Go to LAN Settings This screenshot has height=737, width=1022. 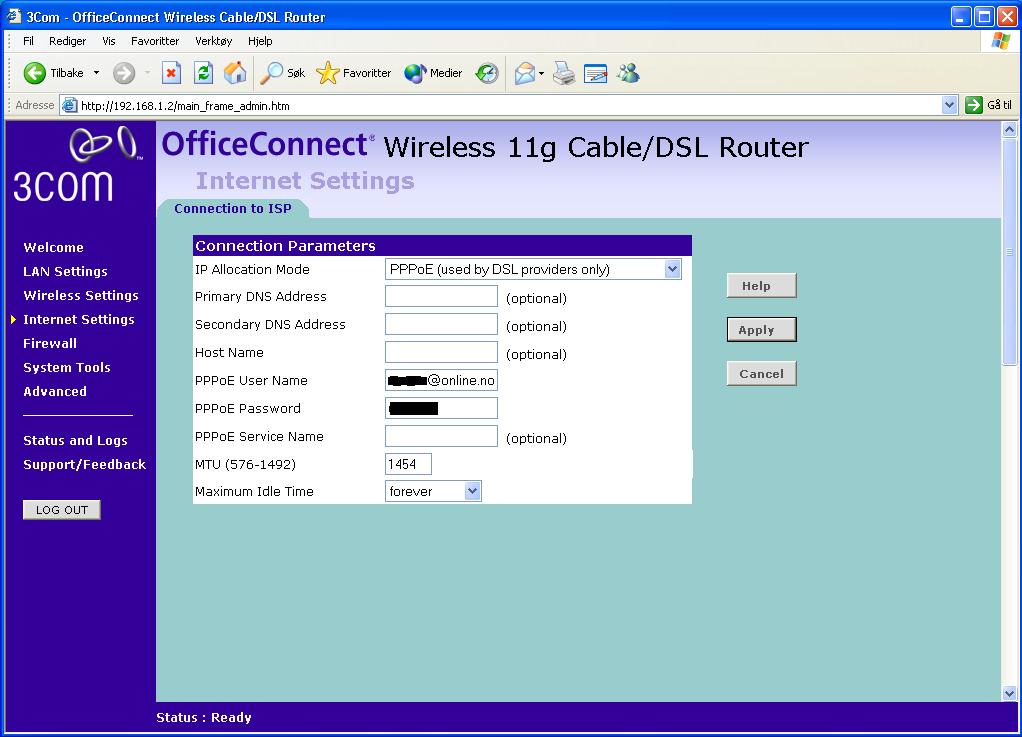[65, 272]
